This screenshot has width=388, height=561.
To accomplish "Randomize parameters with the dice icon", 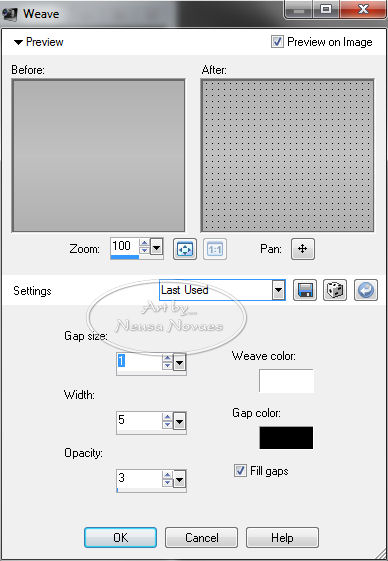I will (335, 290).
